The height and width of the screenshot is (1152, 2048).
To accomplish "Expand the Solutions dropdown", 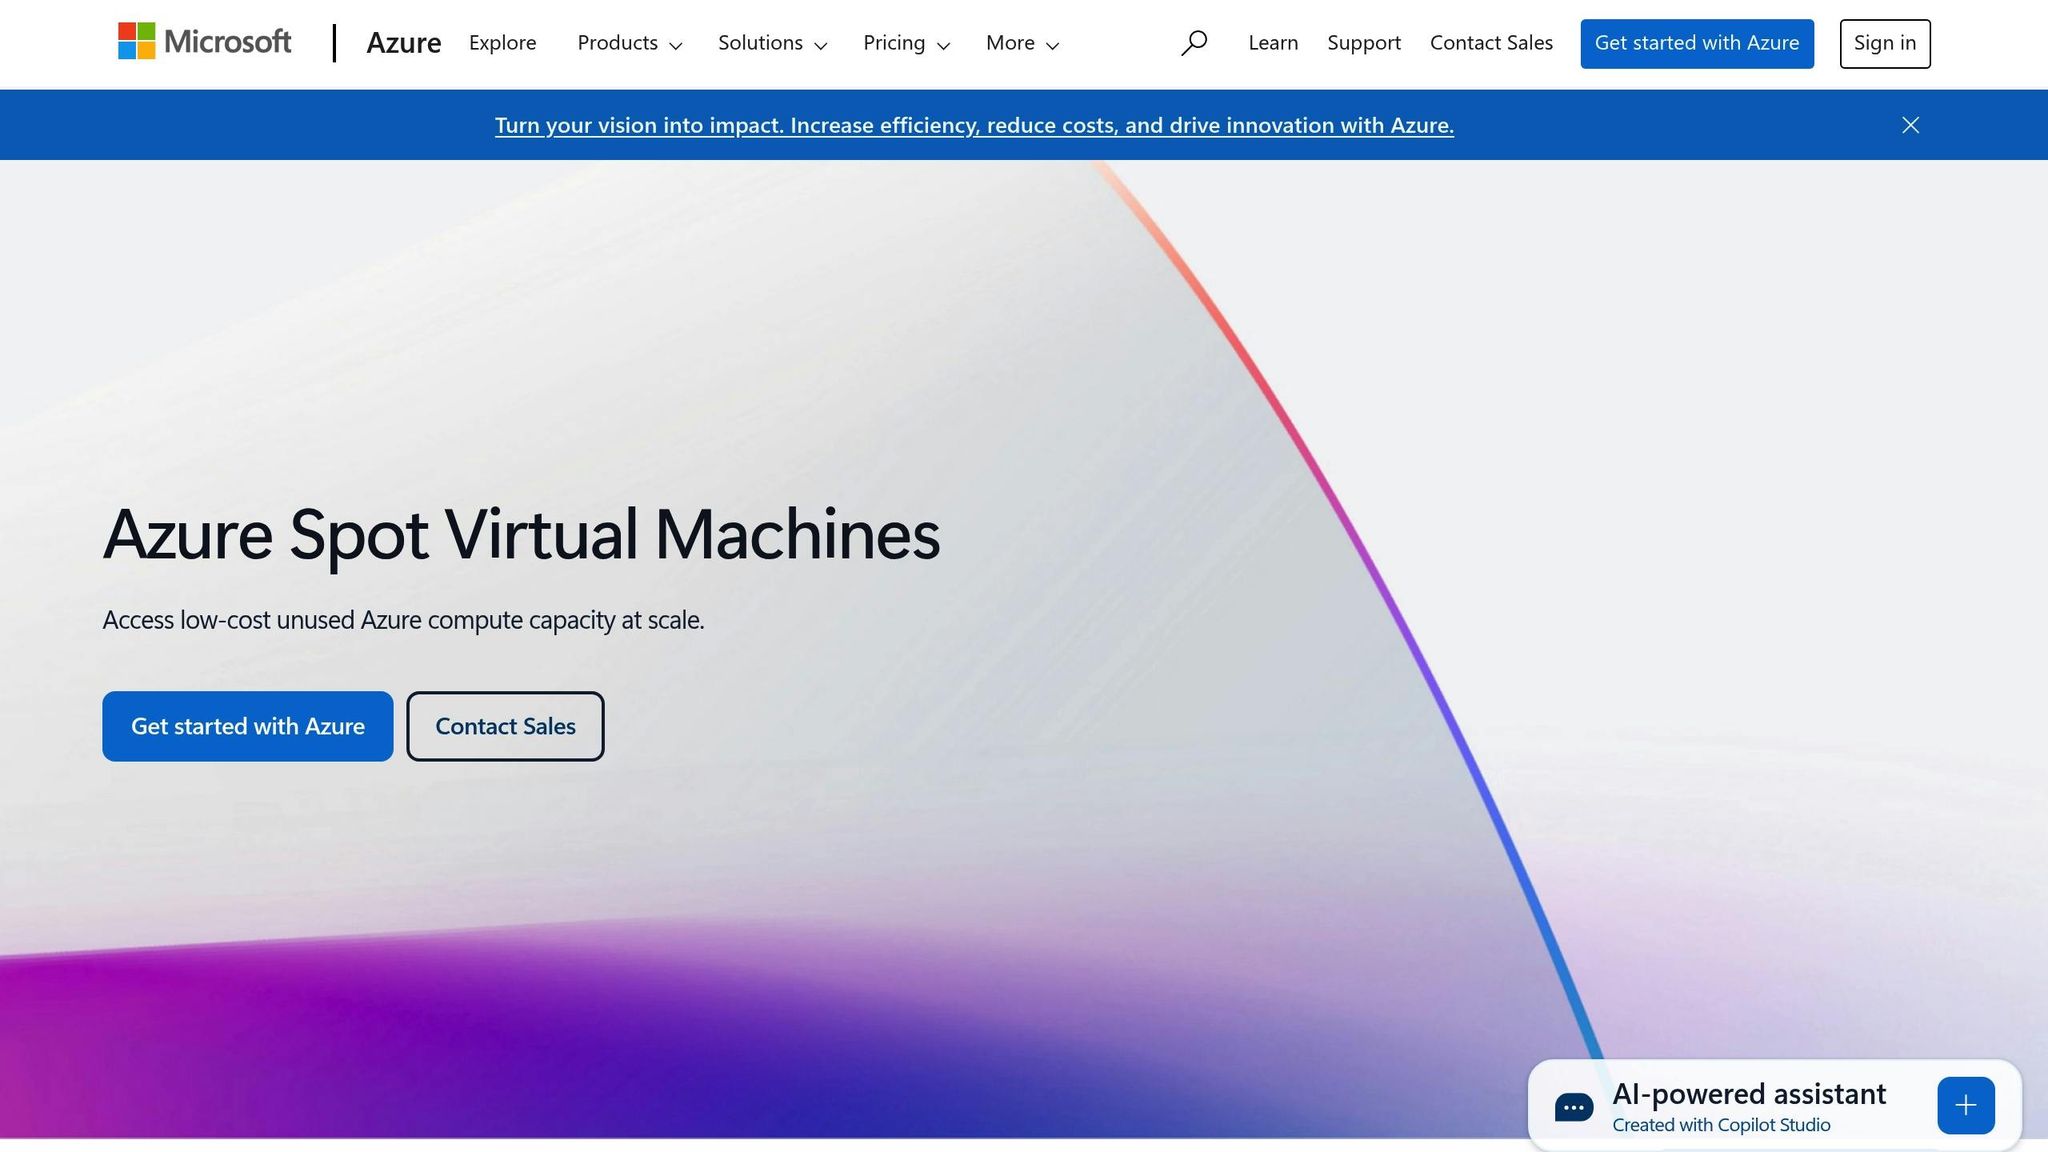I will [x=772, y=43].
